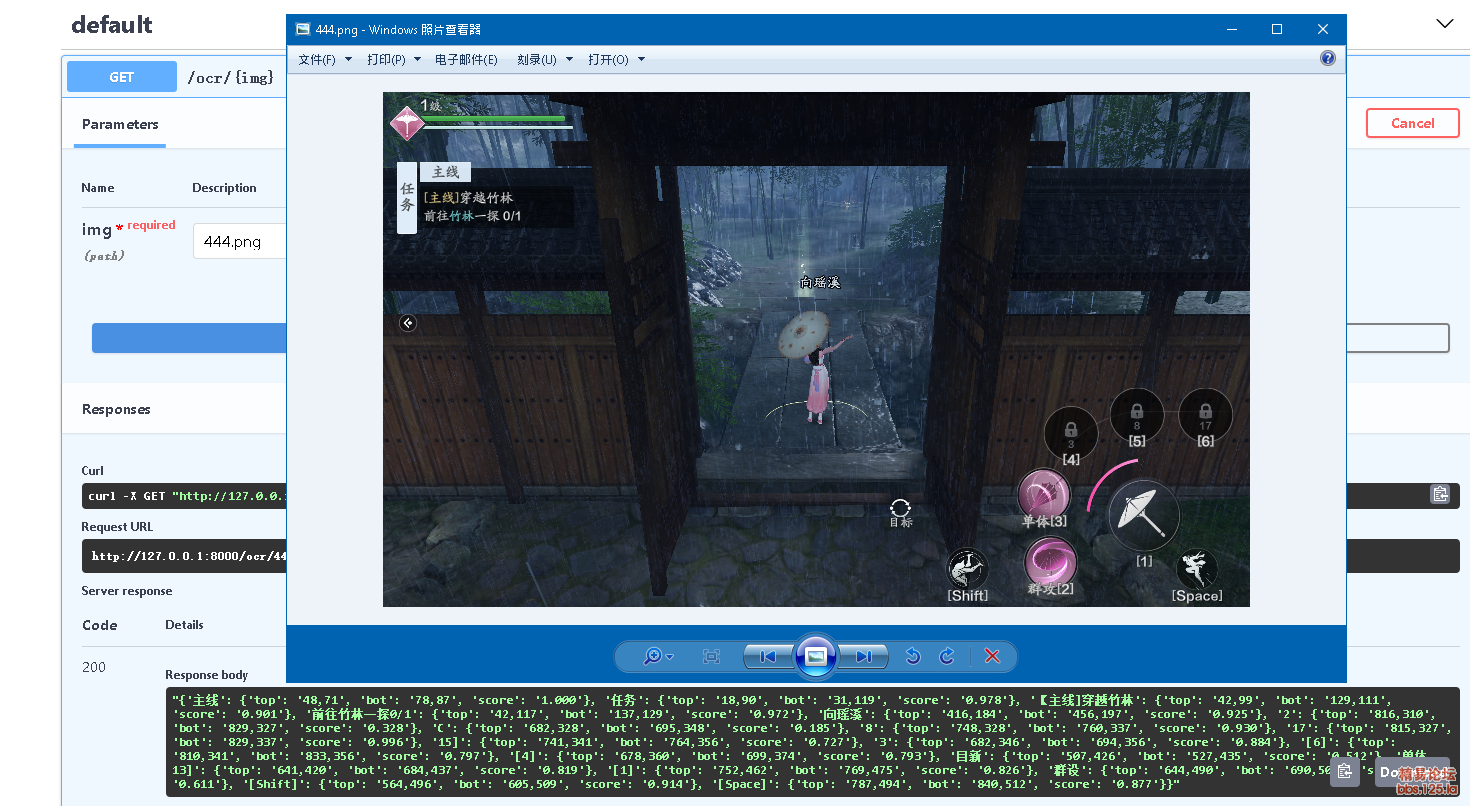Viewport: 1470px width, 806px height.
Task: Start the slideshow with the center button
Action: [x=815, y=656]
